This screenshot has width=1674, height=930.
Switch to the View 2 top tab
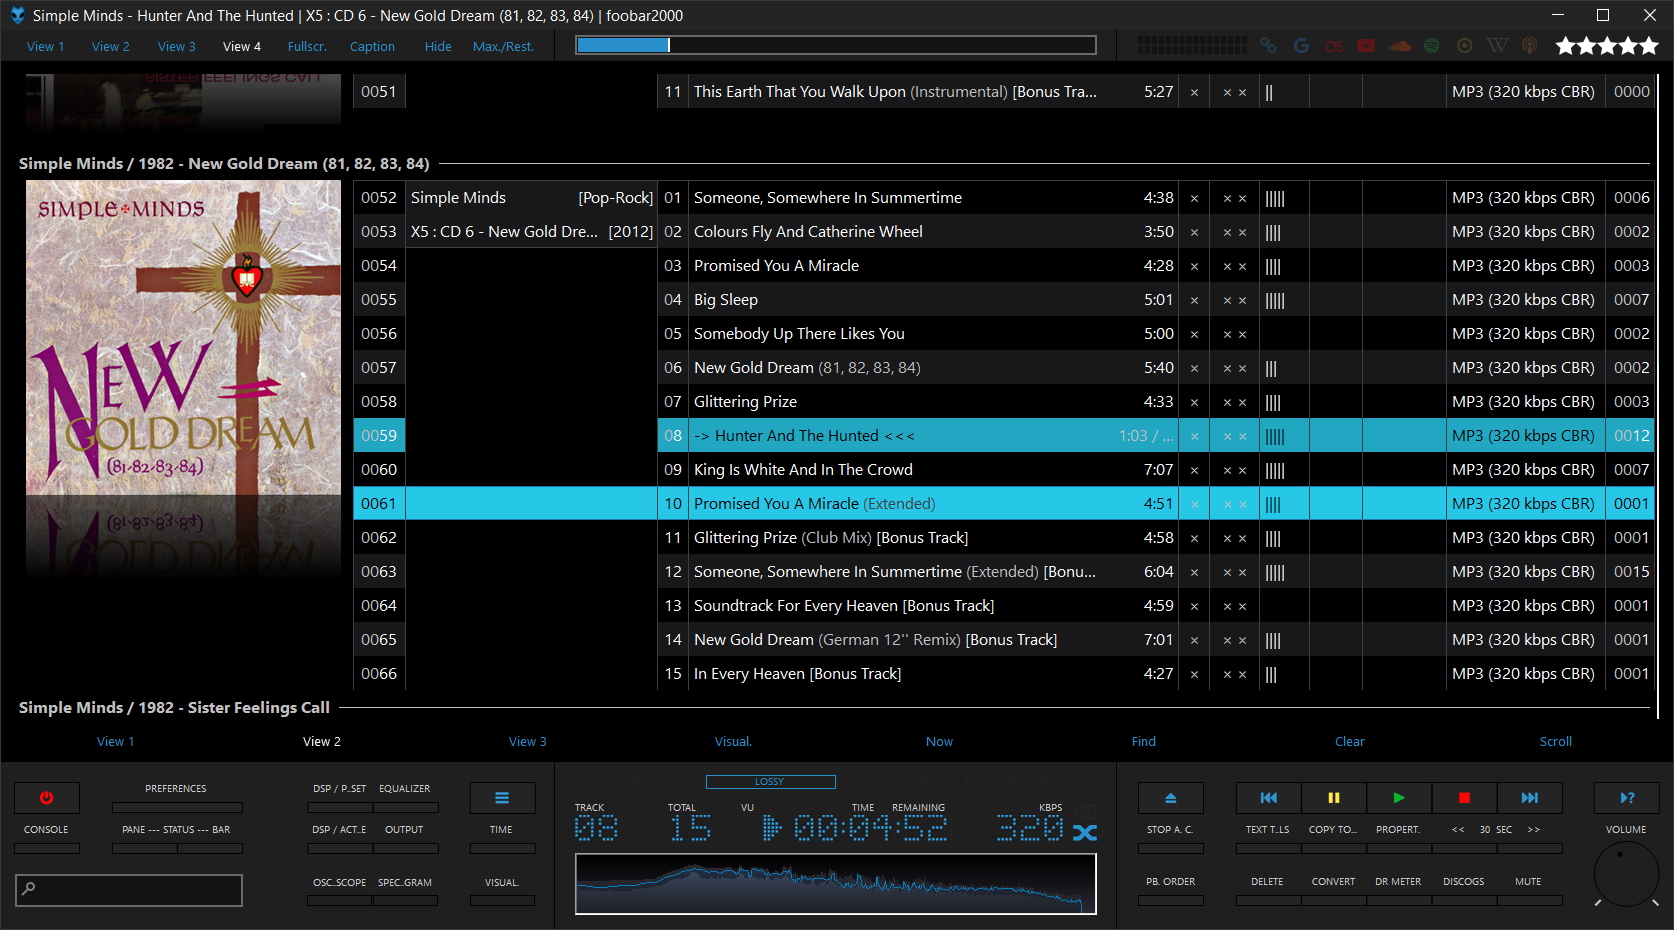(x=110, y=47)
